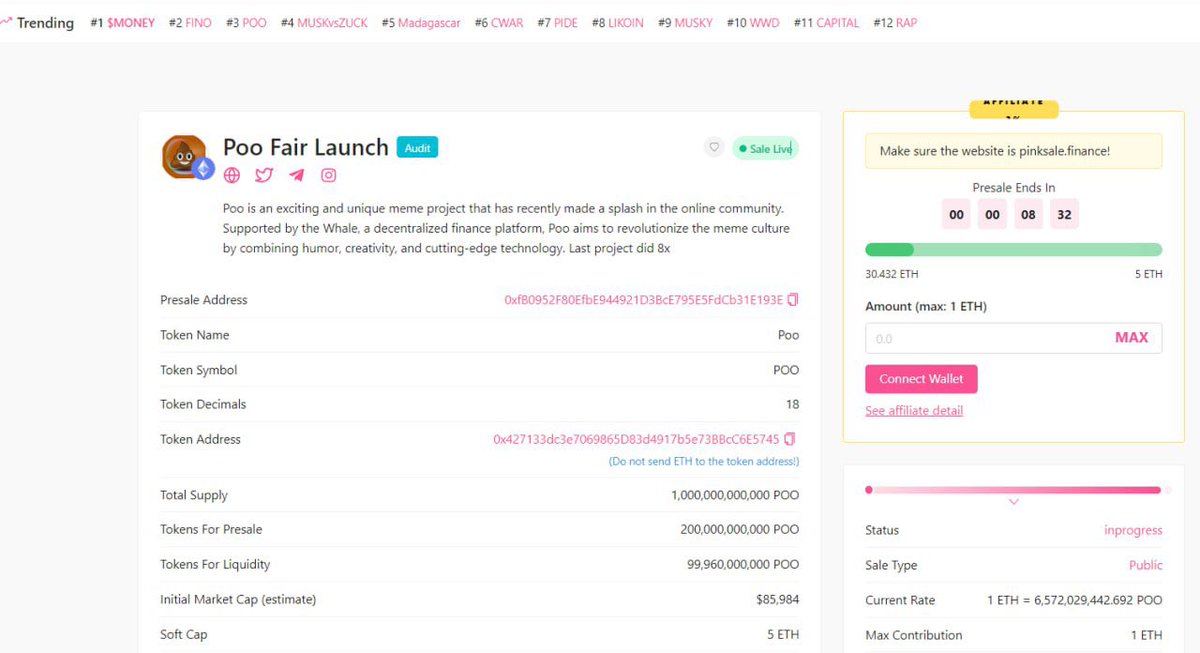Click the heart favorite icon
This screenshot has width=1200, height=653.
[x=714, y=148]
